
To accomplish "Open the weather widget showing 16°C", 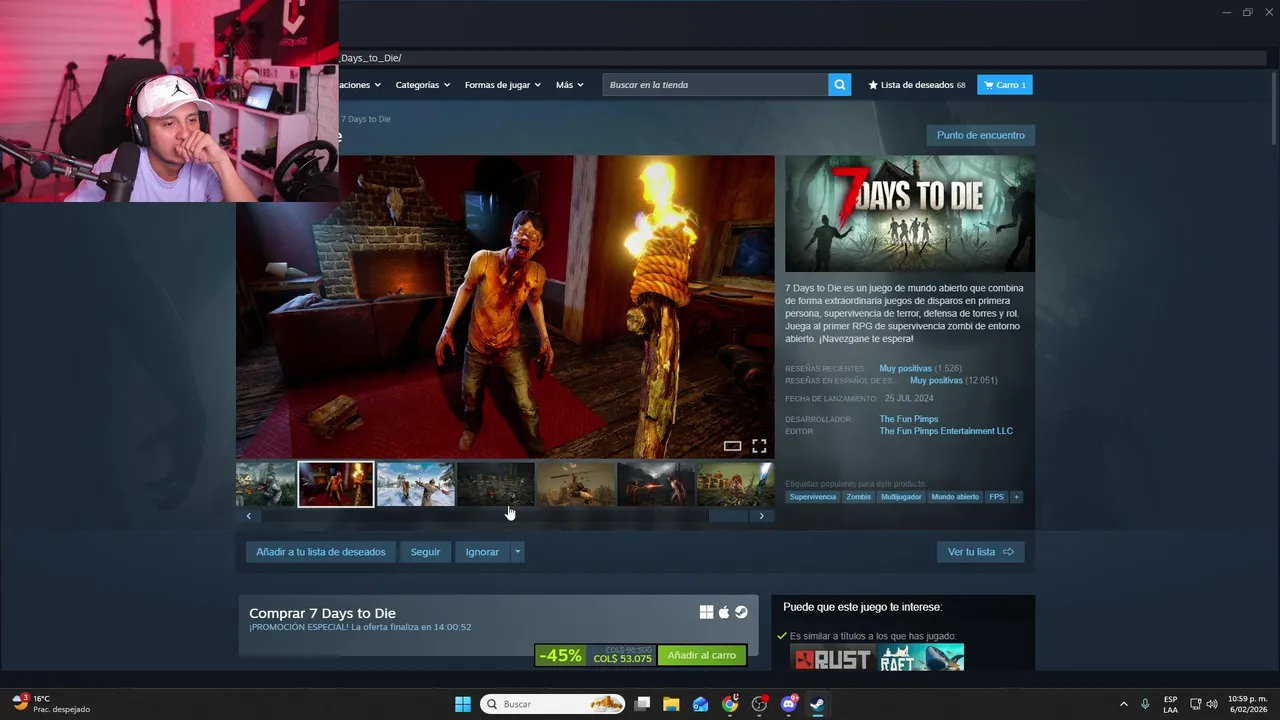I will pyautogui.click(x=52, y=704).
